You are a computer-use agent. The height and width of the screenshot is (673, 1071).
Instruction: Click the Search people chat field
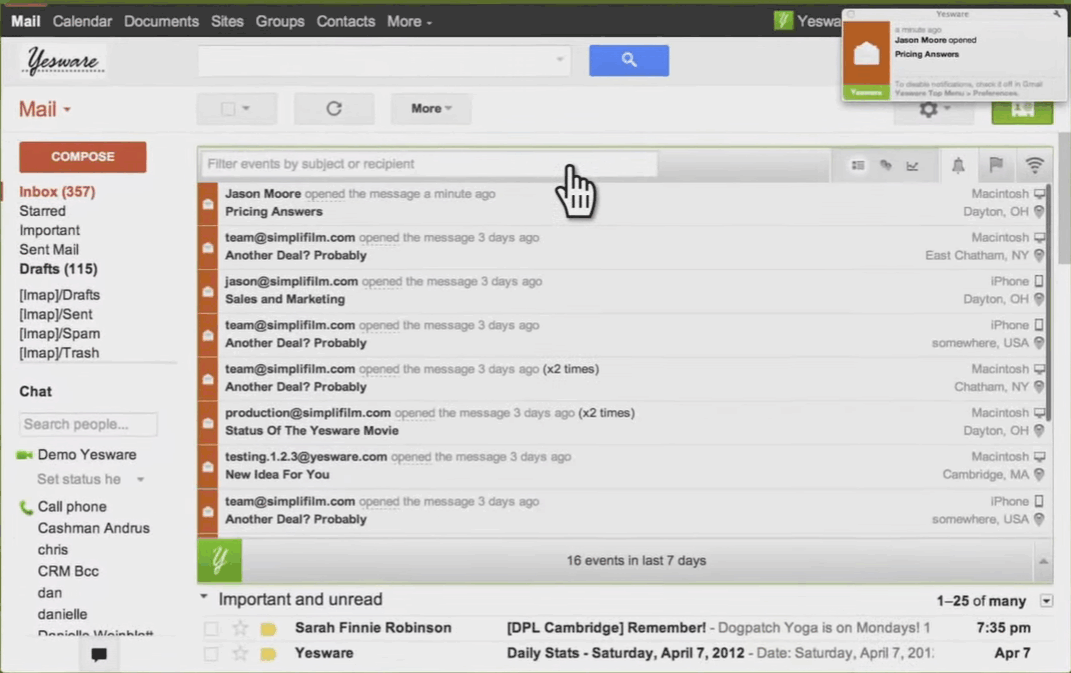[x=88, y=424]
